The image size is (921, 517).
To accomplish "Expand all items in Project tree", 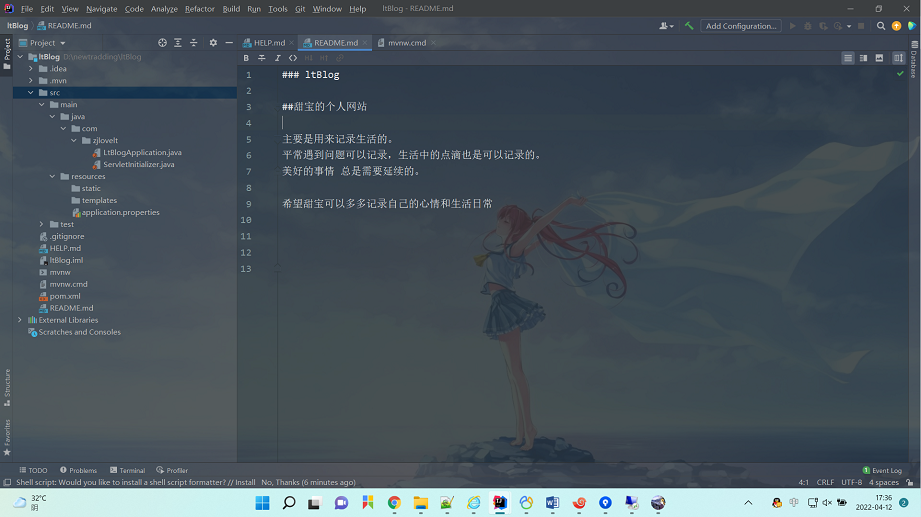I will coord(178,43).
